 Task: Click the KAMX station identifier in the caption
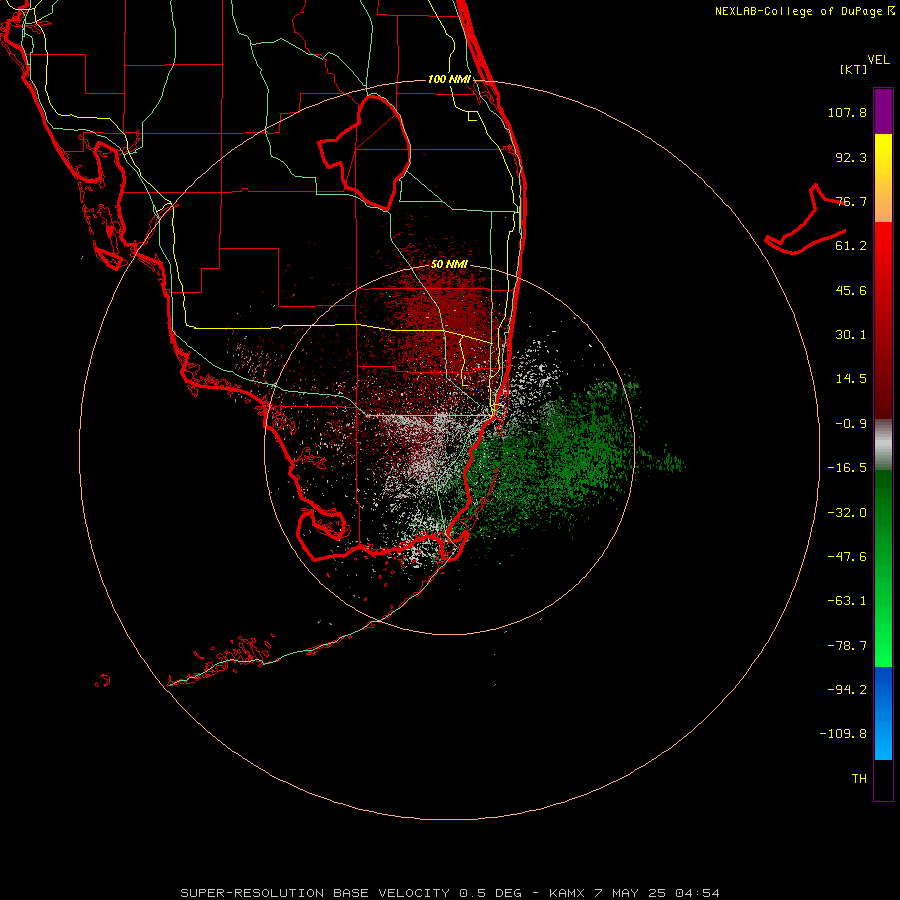pyautogui.click(x=567, y=893)
